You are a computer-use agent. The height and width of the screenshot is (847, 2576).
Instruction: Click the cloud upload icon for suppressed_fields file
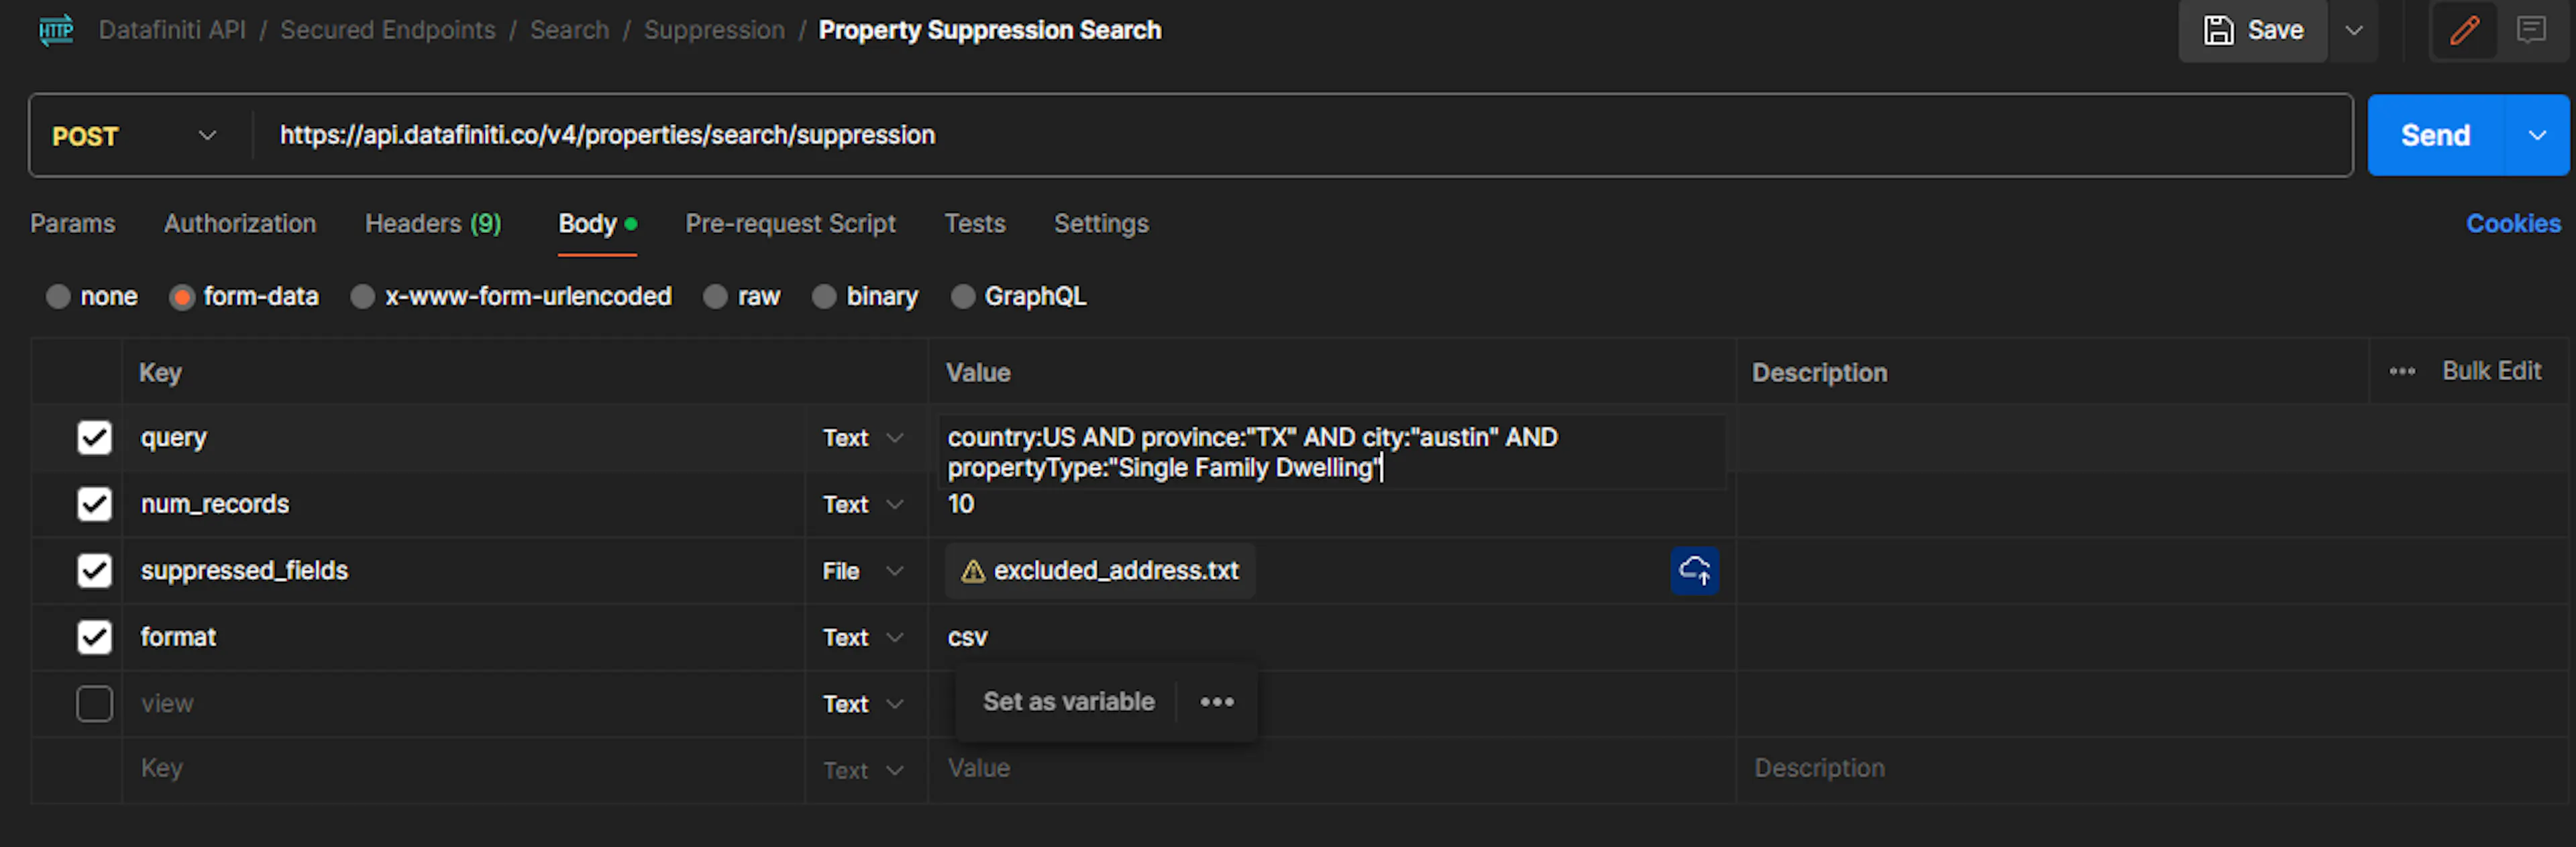[1695, 571]
